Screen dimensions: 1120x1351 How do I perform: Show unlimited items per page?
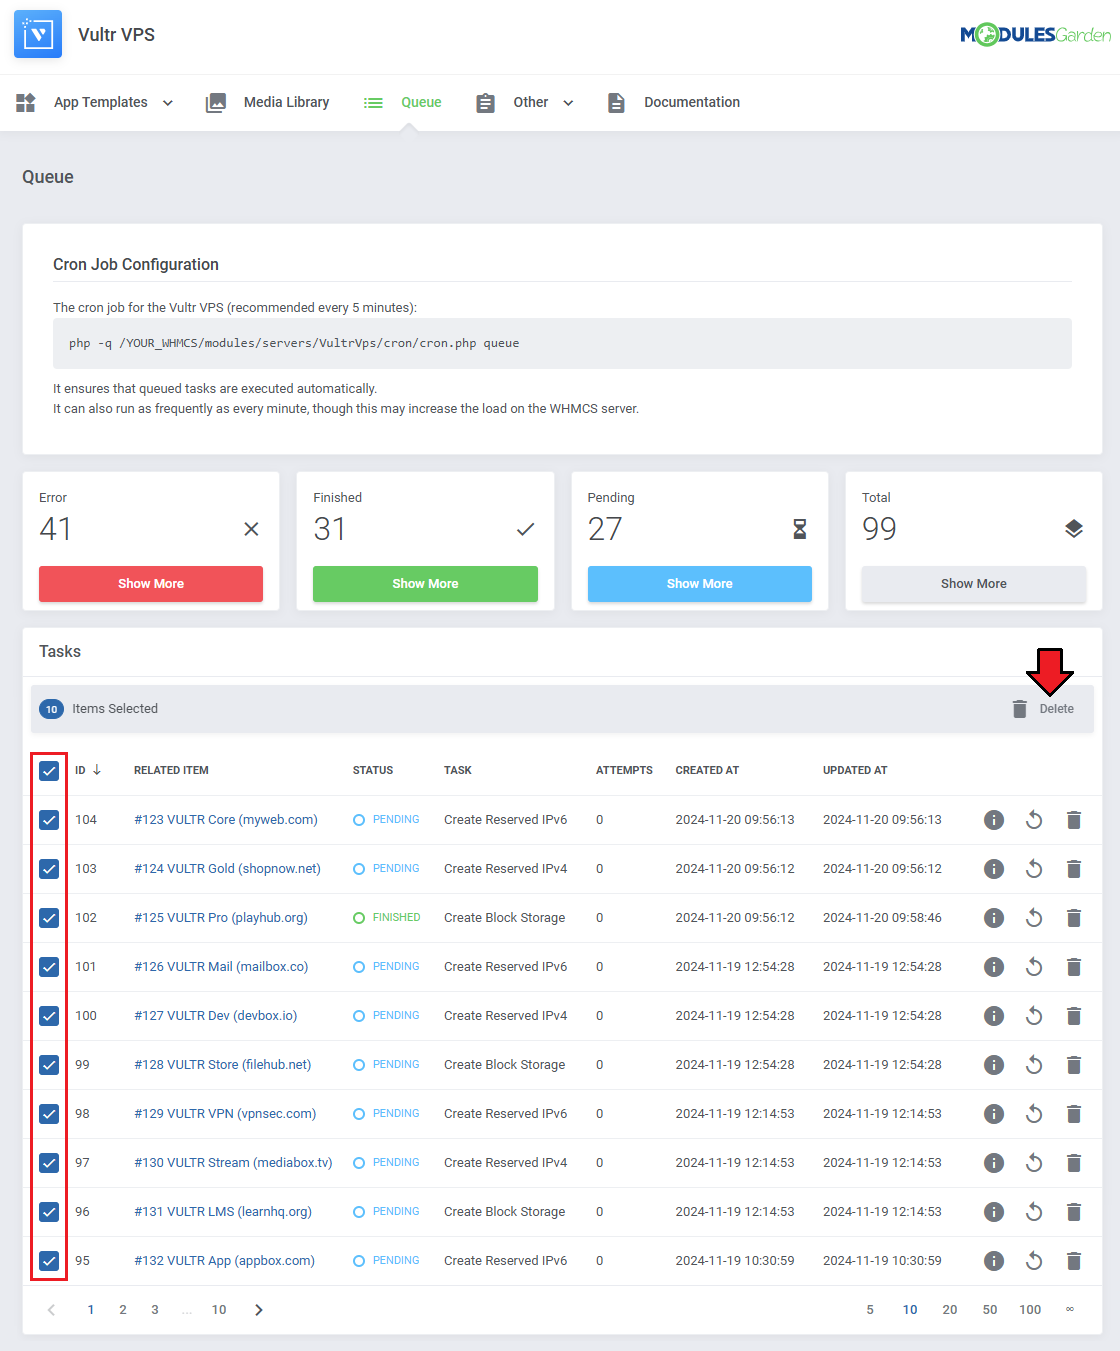tap(1070, 1310)
